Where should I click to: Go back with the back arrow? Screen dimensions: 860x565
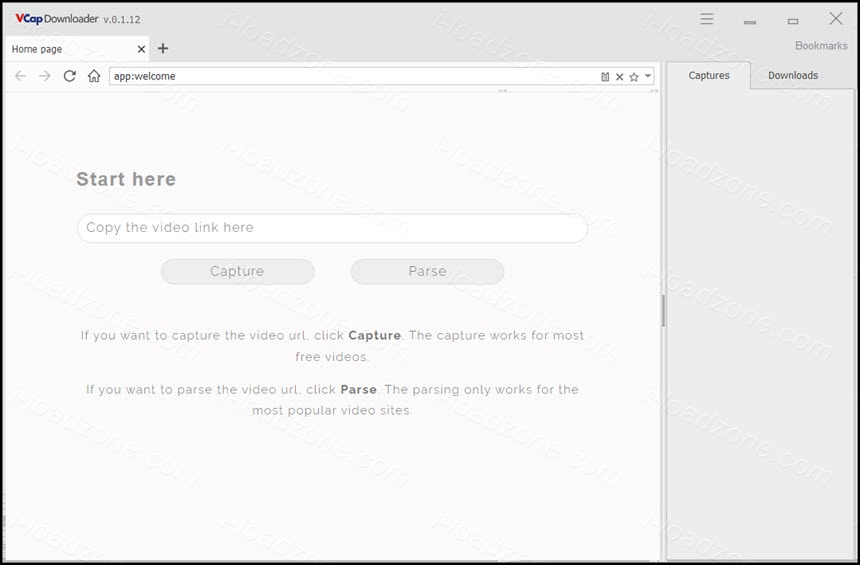(20, 76)
